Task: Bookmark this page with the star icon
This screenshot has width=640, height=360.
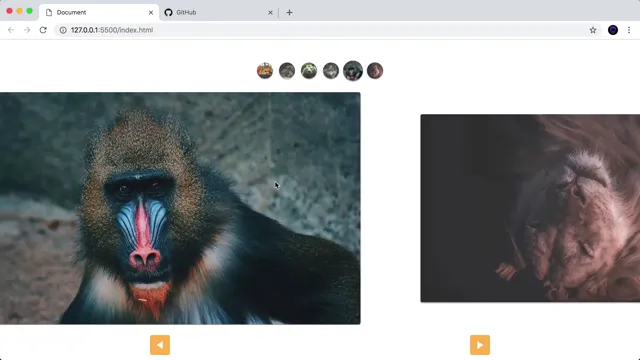Action: [593, 30]
